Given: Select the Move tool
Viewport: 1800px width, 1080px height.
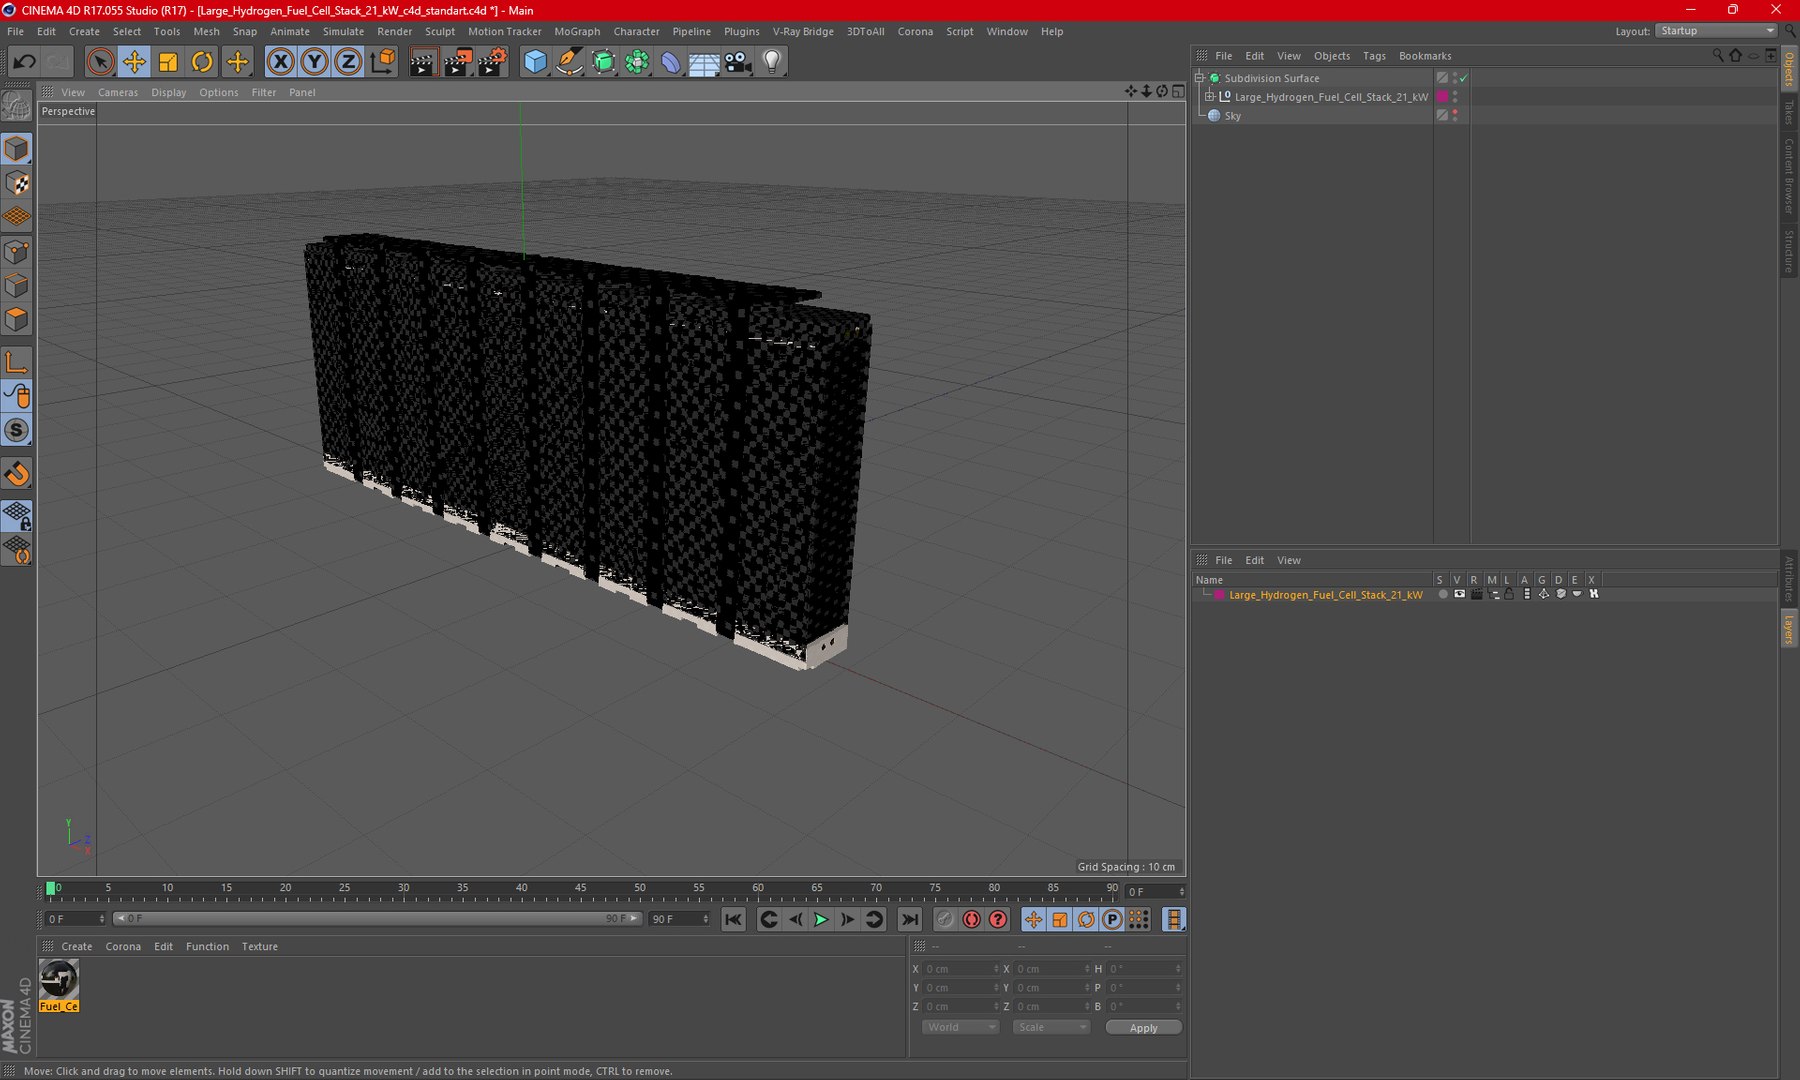Looking at the screenshot, I should (x=134, y=62).
